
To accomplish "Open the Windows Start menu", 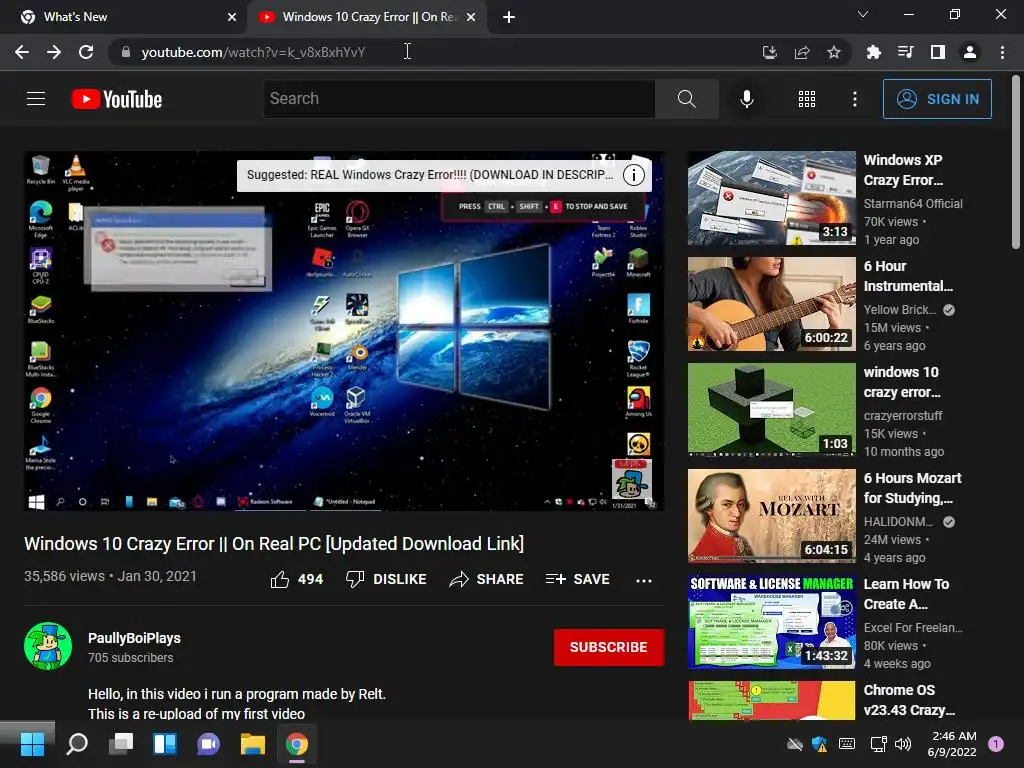I will (x=32, y=744).
